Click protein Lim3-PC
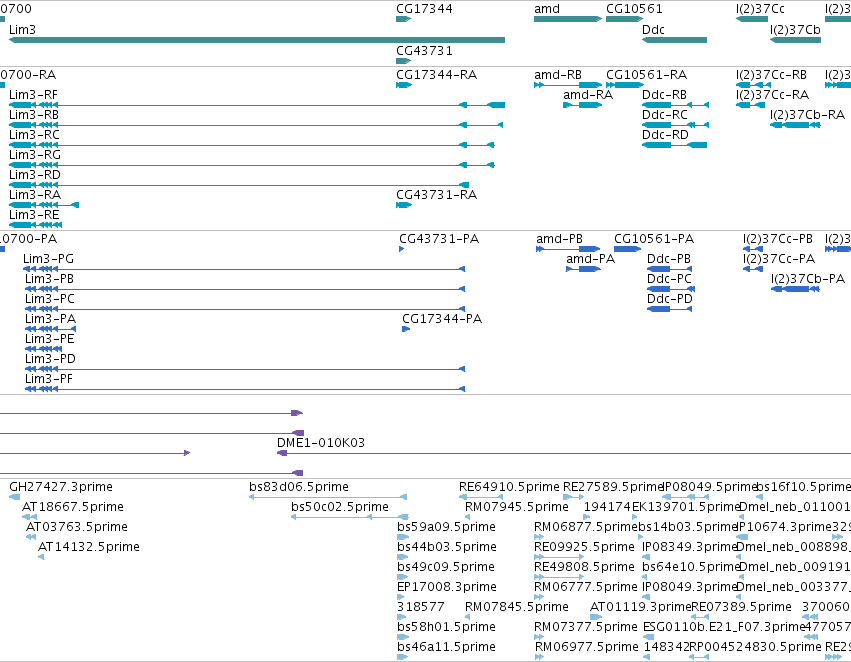 pyautogui.click(x=245, y=309)
